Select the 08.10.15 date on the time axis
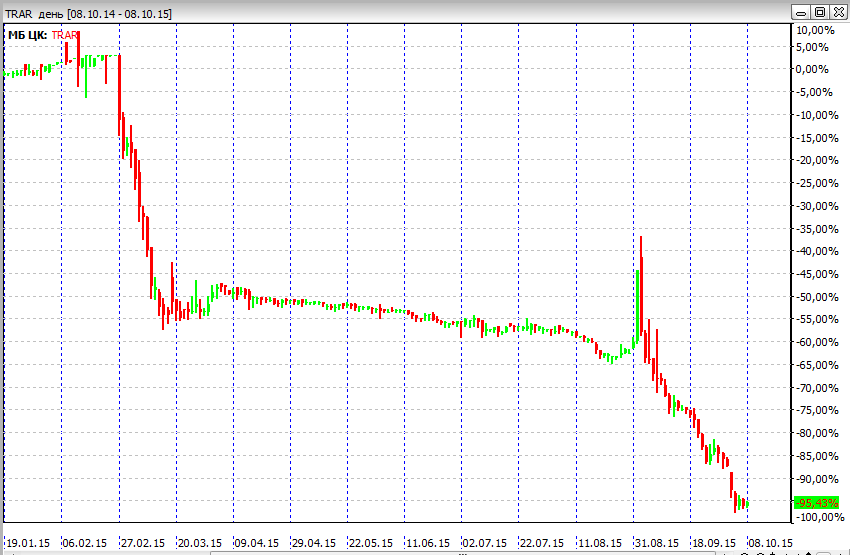This screenshot has height=555, width=850. coord(771,543)
